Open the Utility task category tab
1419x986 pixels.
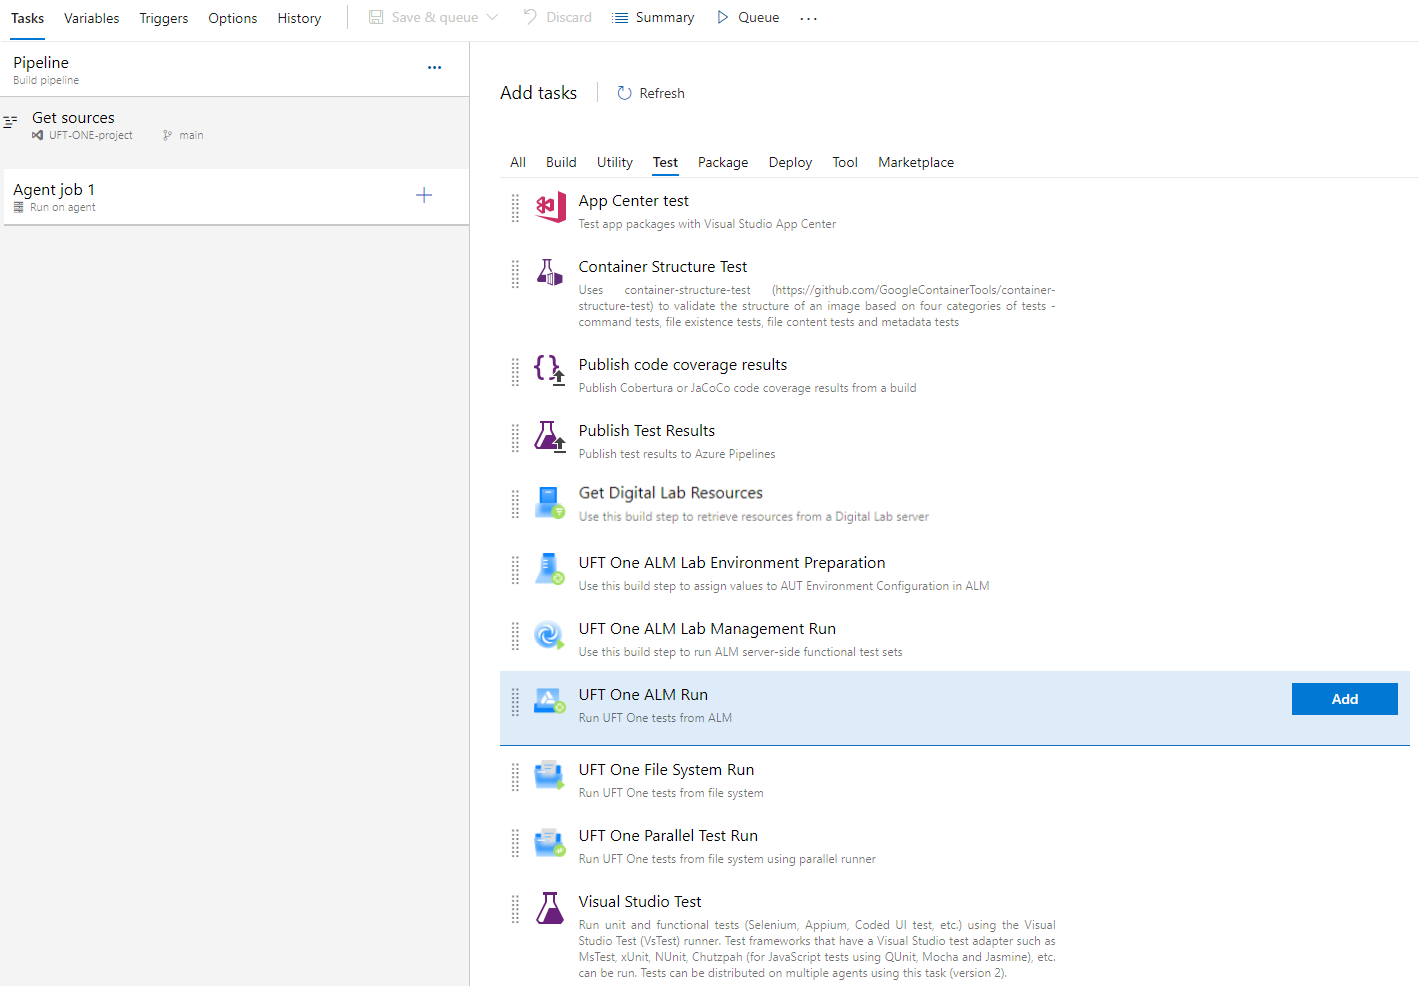point(614,162)
